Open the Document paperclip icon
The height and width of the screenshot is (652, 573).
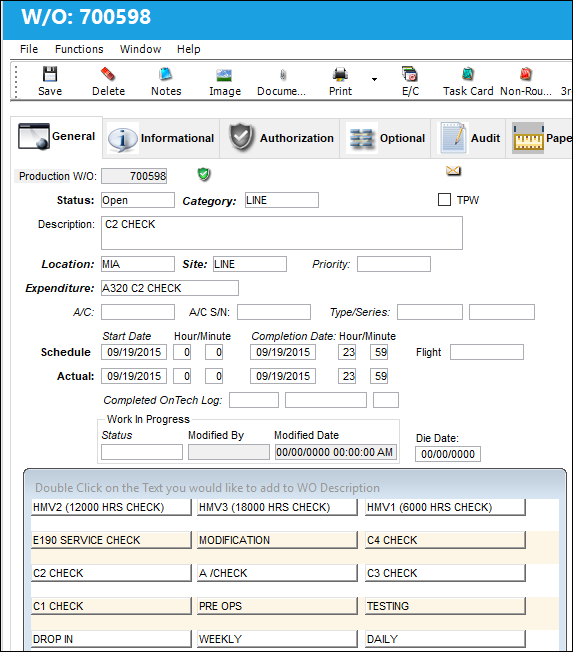pos(283,75)
